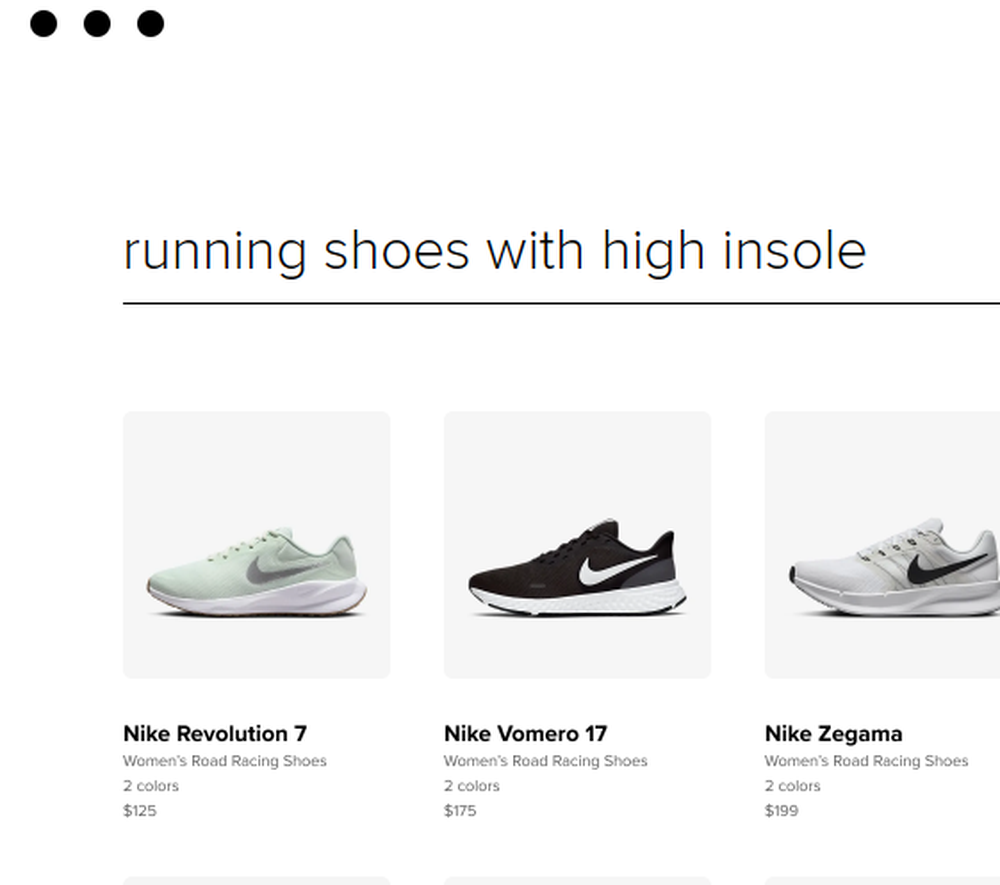Open the Nike Zegama shoe image

point(883,545)
